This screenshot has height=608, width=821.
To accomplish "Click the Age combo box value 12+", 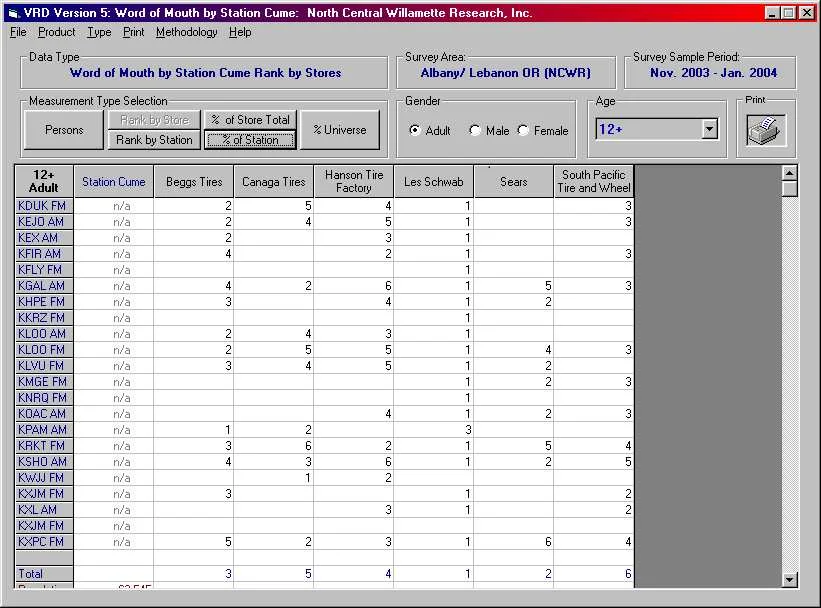I will pos(648,129).
